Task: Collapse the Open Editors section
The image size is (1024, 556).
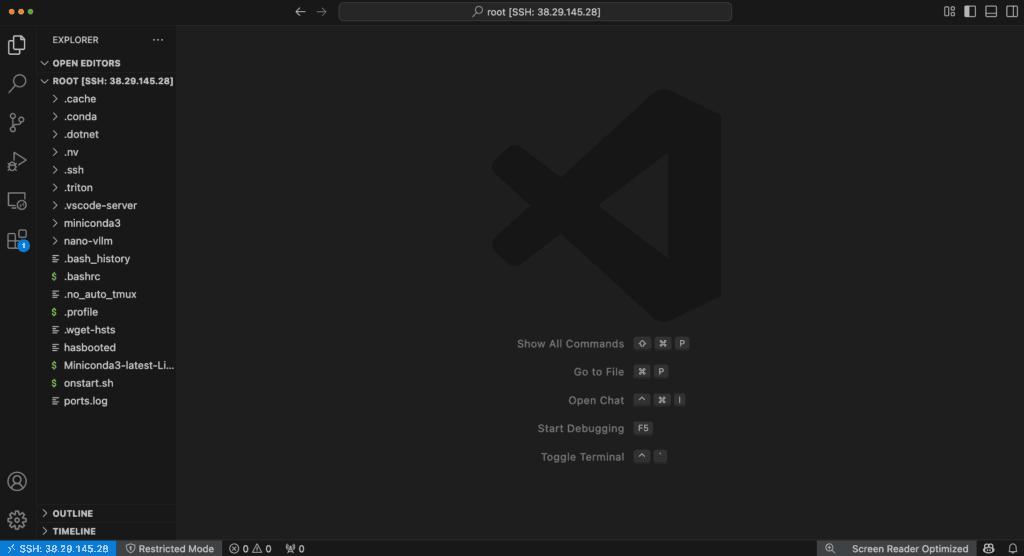Action: [x=106, y=63]
